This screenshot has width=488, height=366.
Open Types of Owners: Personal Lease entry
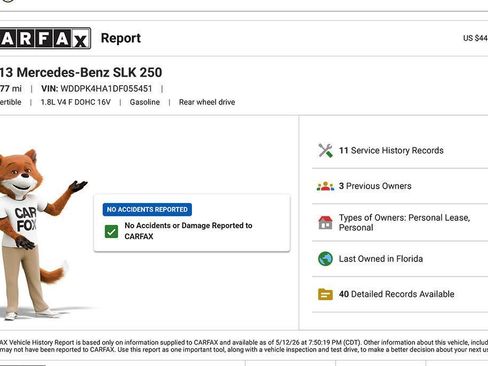pos(404,223)
